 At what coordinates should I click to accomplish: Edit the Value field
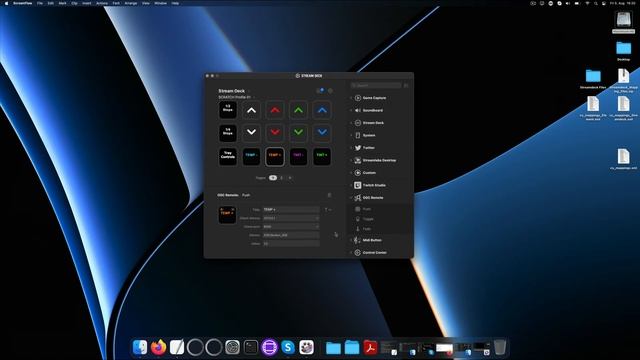pos(291,244)
